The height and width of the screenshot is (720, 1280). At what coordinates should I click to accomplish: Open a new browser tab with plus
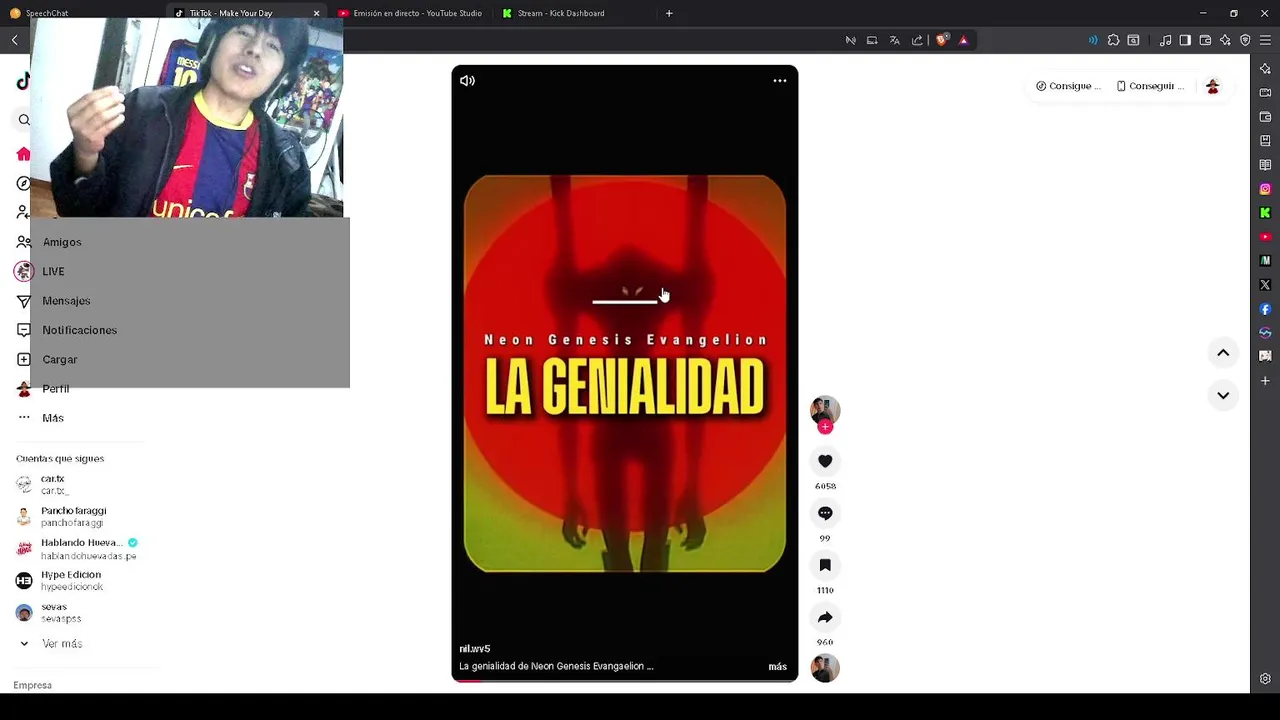click(x=669, y=13)
